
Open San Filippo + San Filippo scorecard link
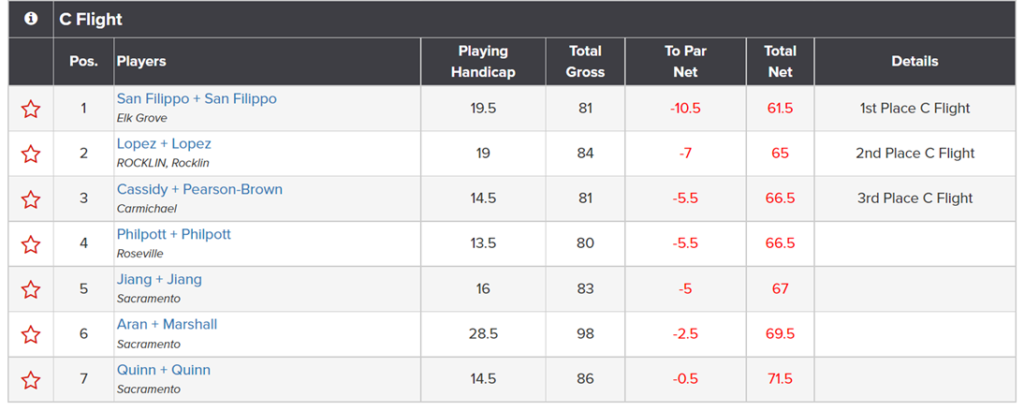pos(197,99)
